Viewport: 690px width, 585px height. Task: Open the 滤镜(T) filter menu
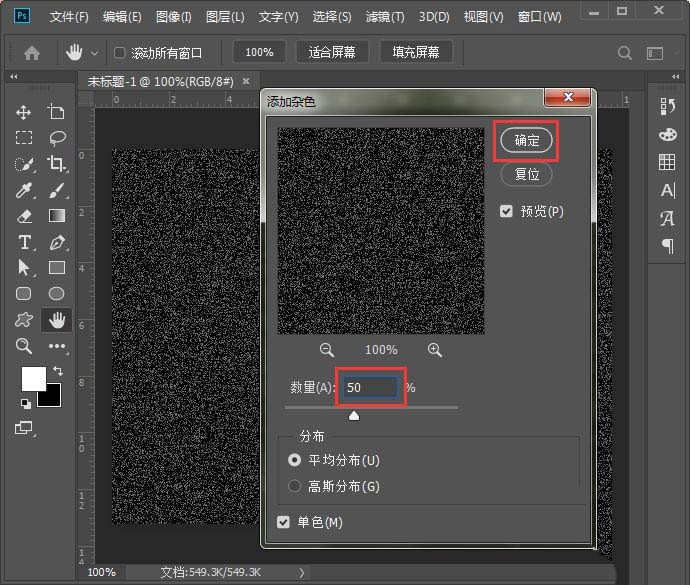[385, 17]
